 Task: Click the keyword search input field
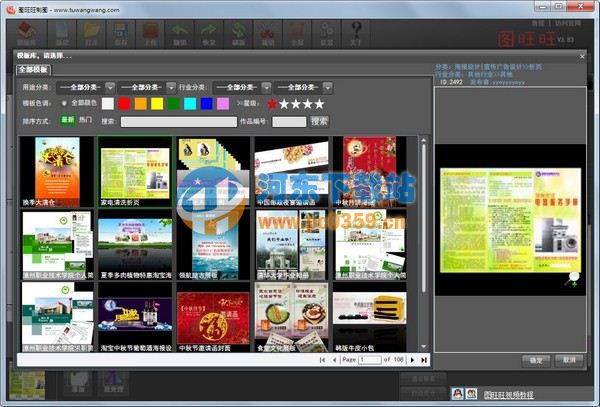coord(179,122)
